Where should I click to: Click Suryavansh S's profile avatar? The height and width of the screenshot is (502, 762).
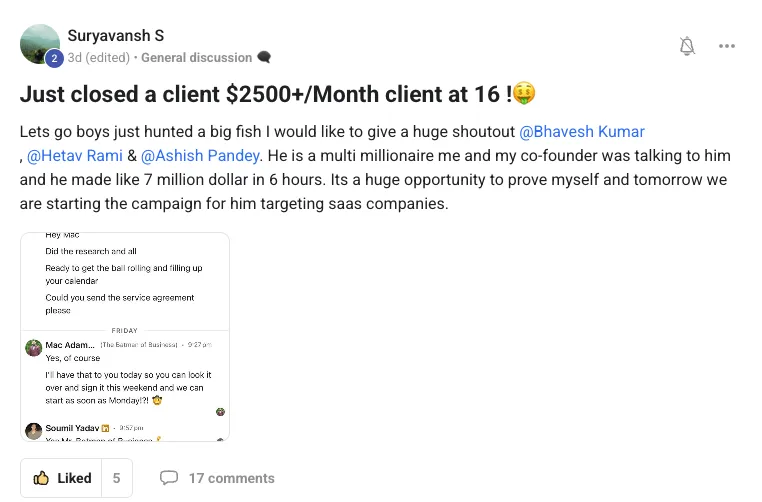pyautogui.click(x=40, y=44)
